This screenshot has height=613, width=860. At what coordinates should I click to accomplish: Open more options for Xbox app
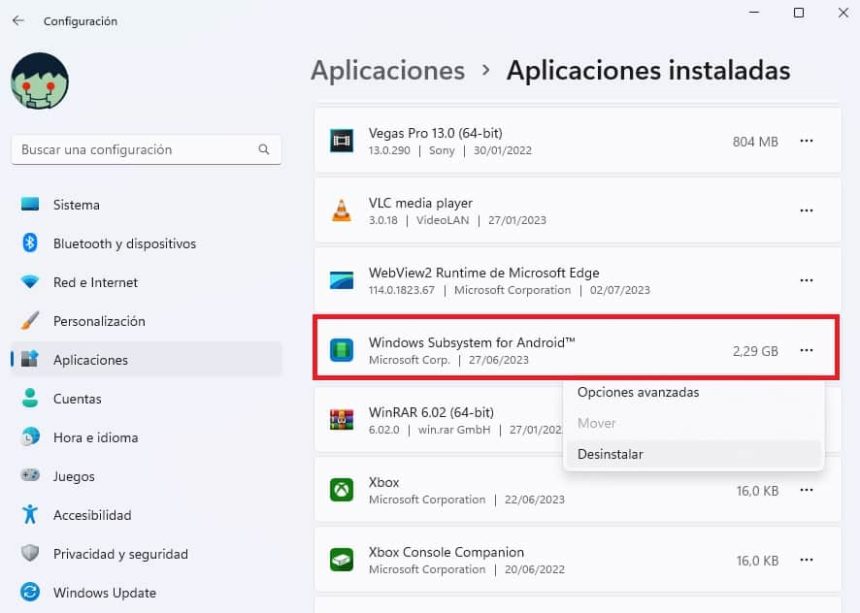[806, 490]
